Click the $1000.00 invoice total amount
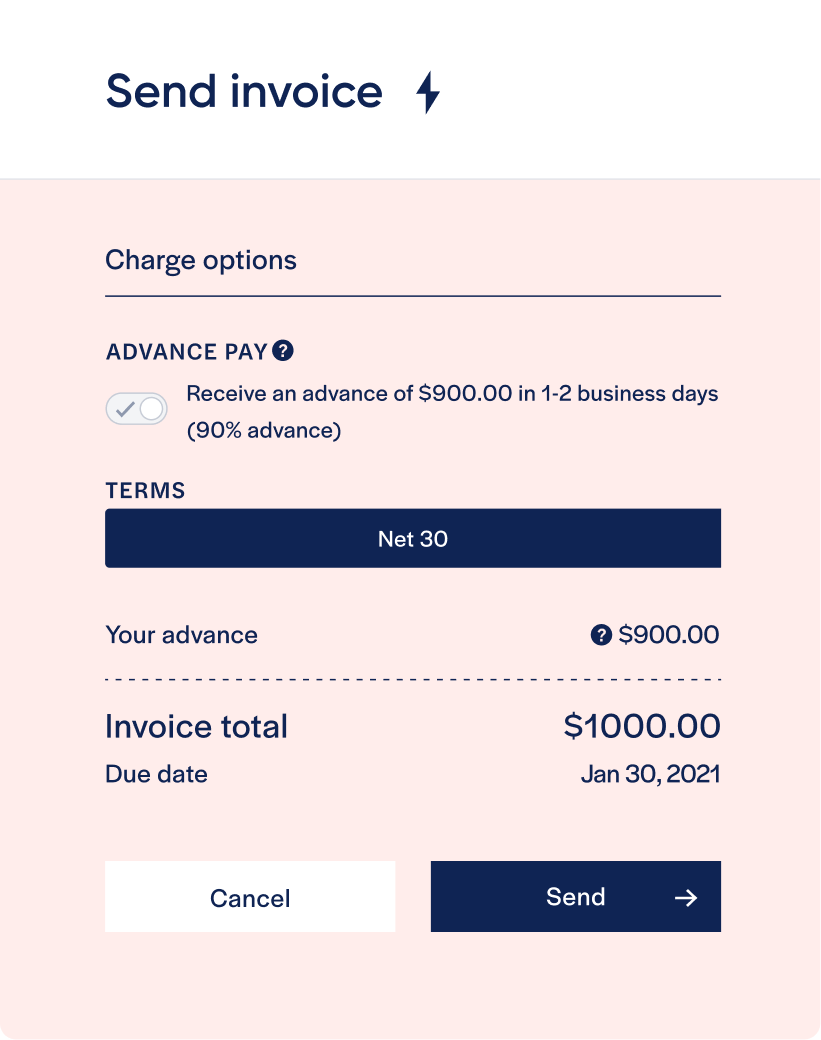The height and width of the screenshot is (1040, 821). tap(642, 726)
